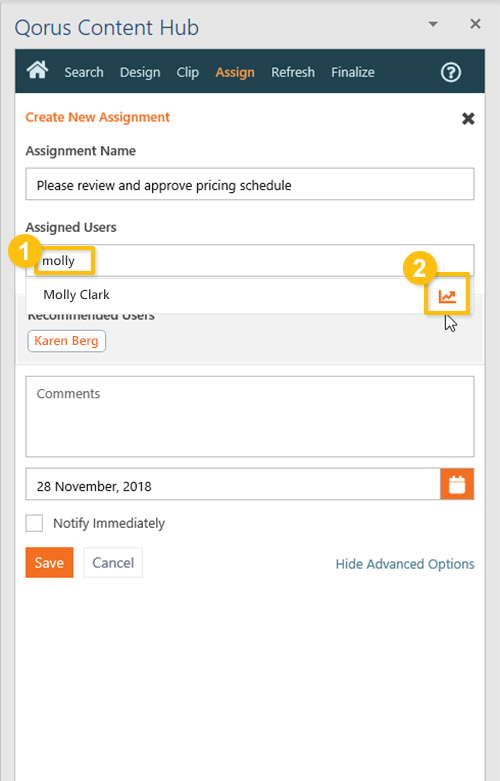The width and height of the screenshot is (500, 781).
Task: Open the Search tab
Action: click(x=84, y=72)
